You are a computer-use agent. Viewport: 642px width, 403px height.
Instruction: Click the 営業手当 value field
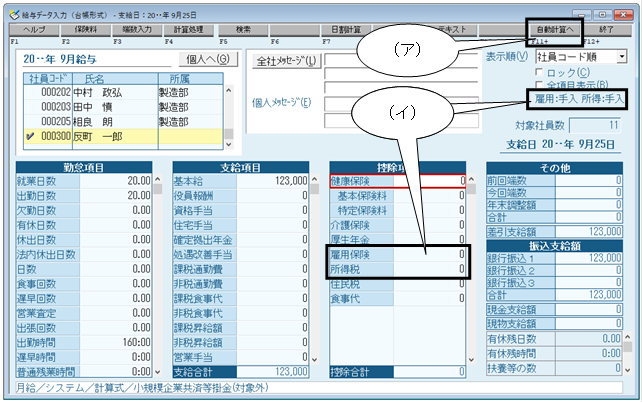273,358
